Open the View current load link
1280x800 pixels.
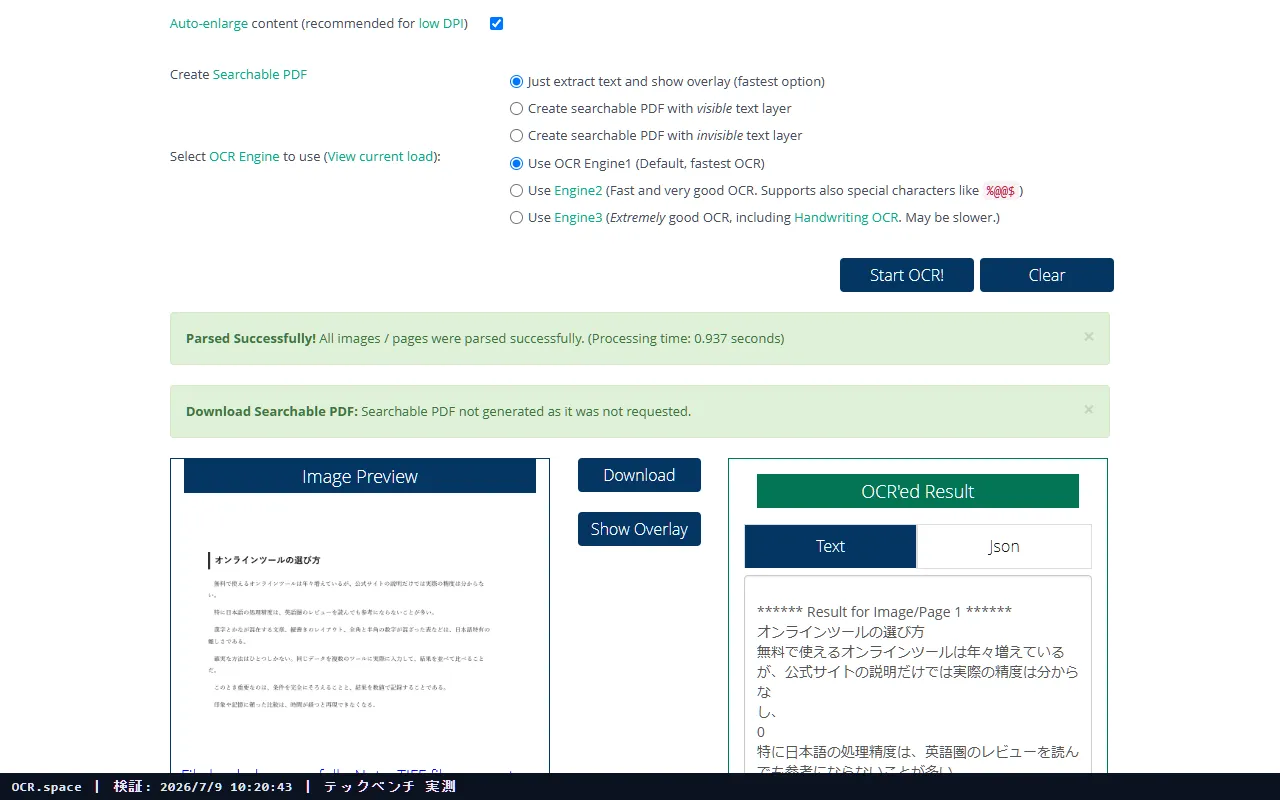coord(381,156)
